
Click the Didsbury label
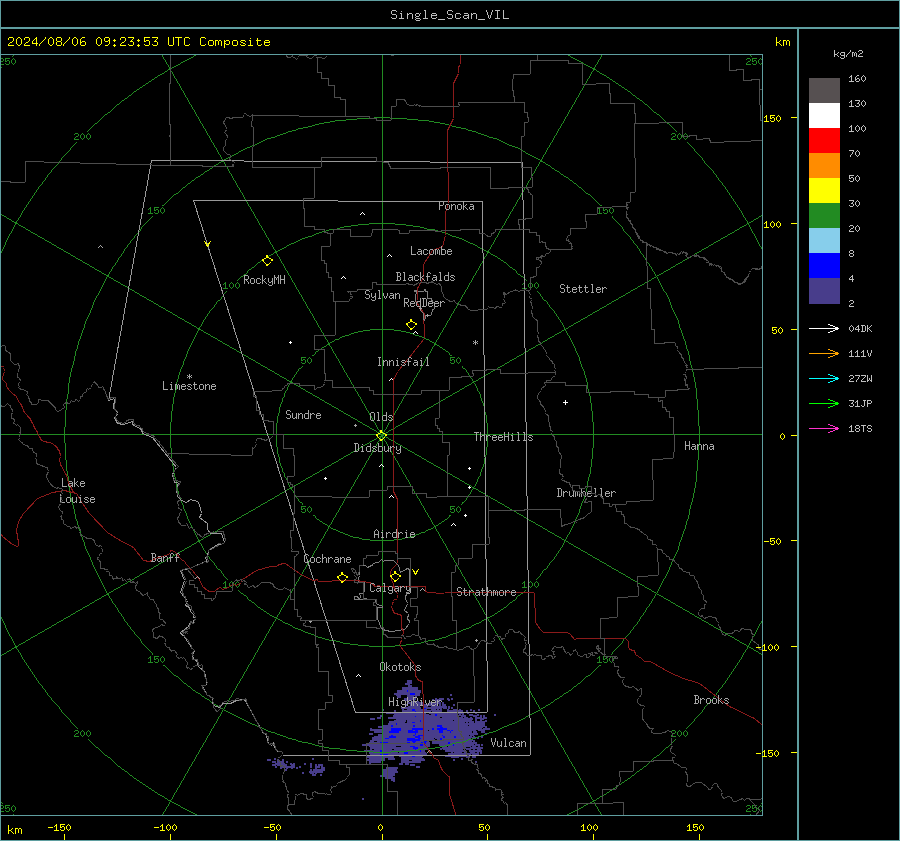377,448
